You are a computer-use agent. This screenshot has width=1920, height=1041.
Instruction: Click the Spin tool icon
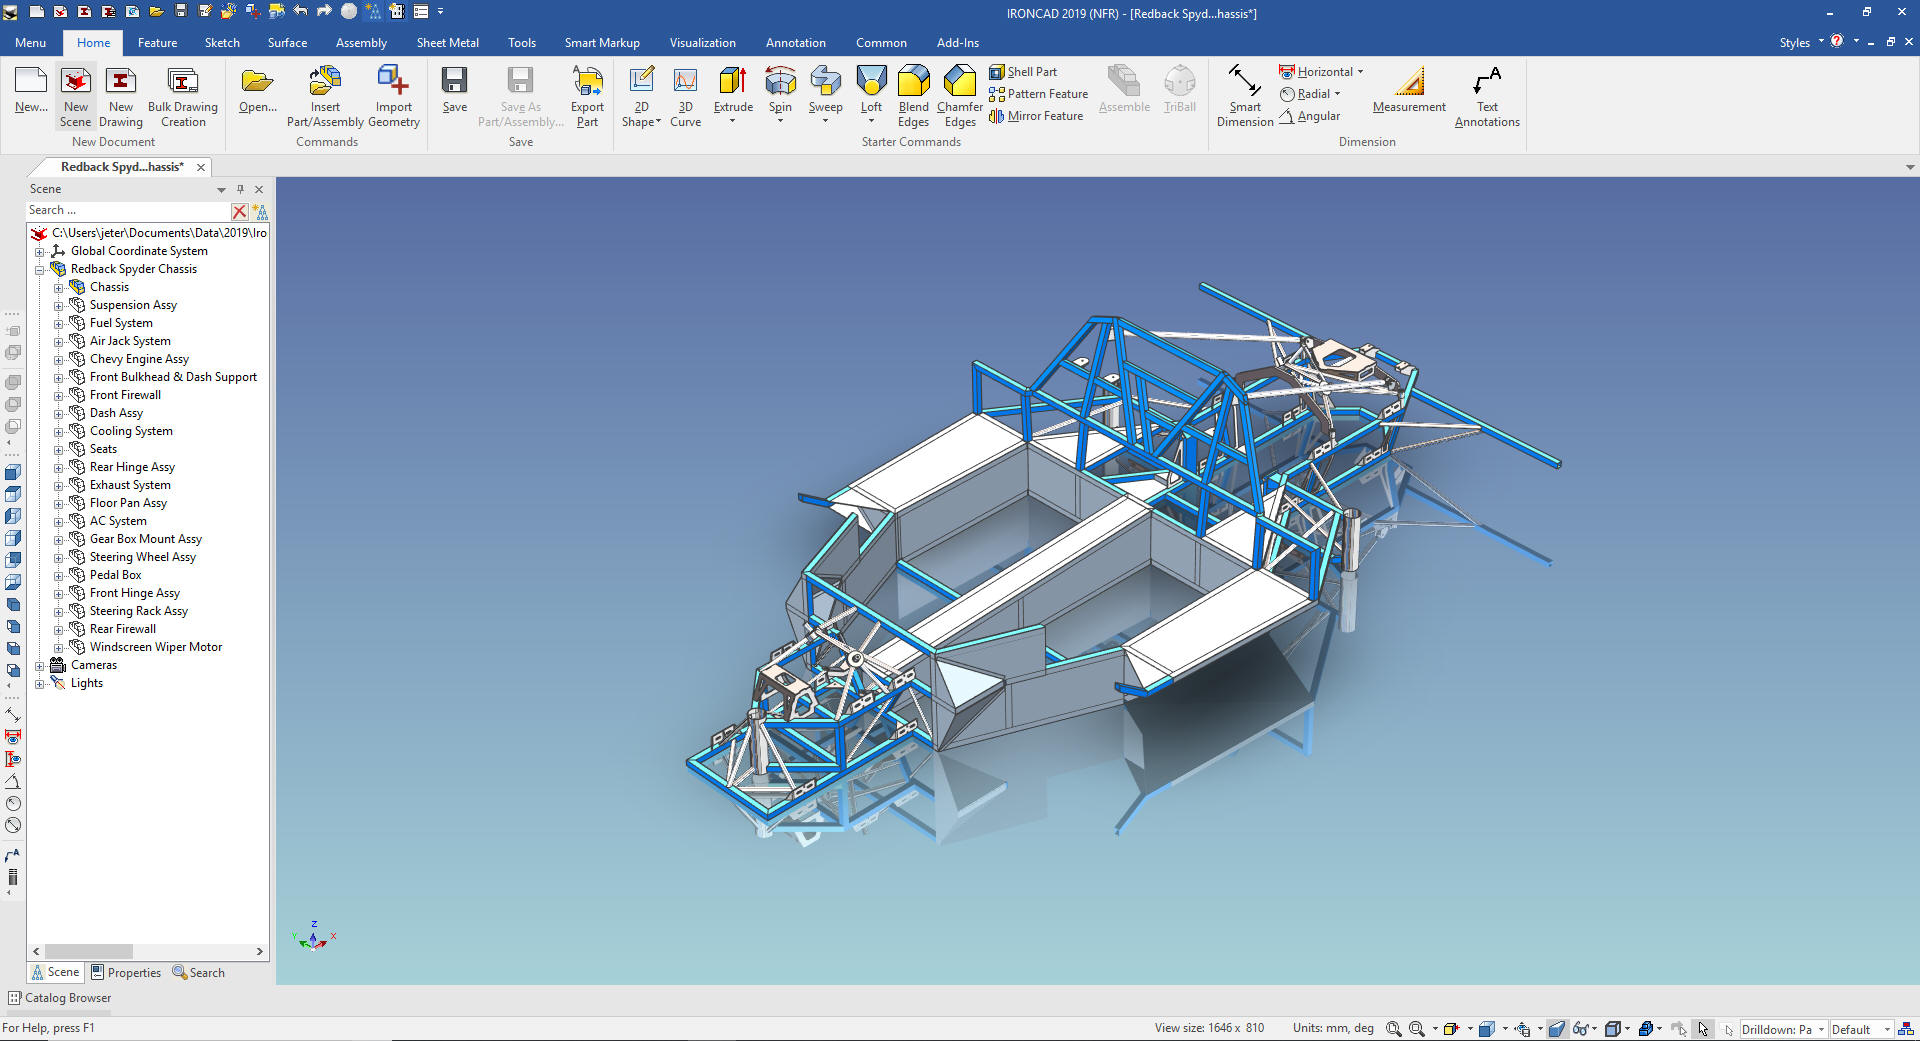coord(780,82)
